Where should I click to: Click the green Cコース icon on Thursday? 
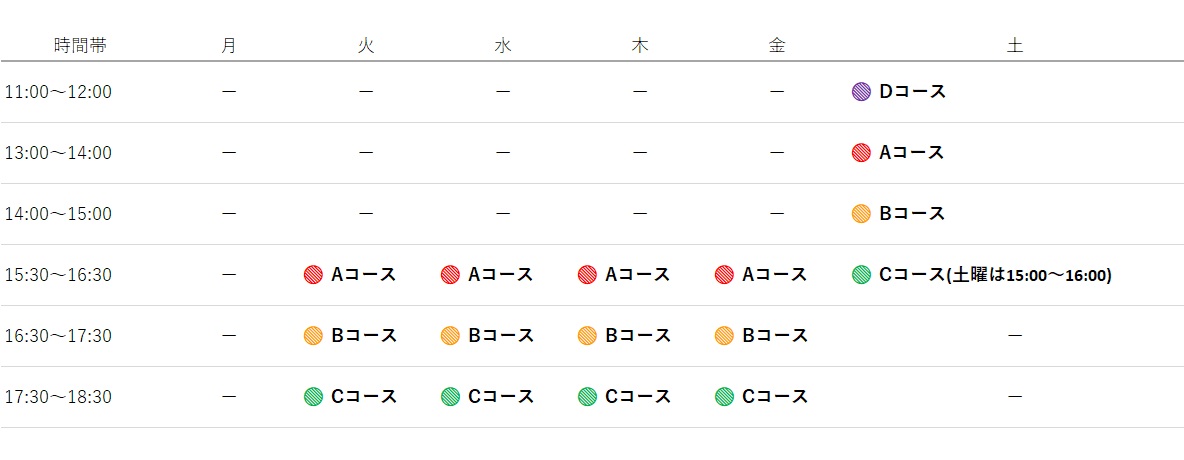click(587, 397)
